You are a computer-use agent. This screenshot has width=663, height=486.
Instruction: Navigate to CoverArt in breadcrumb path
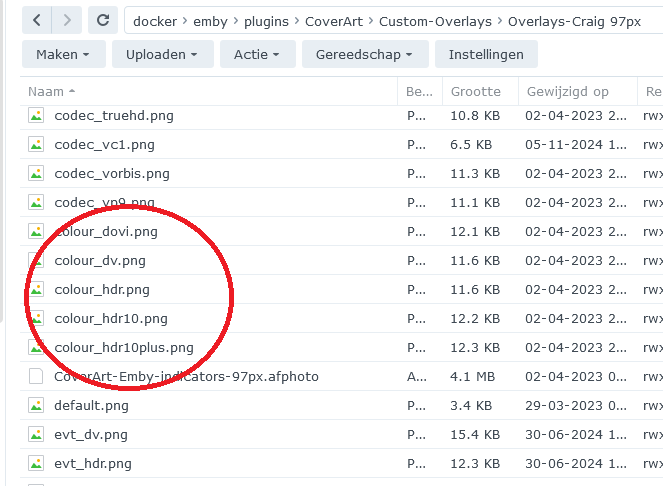334,21
